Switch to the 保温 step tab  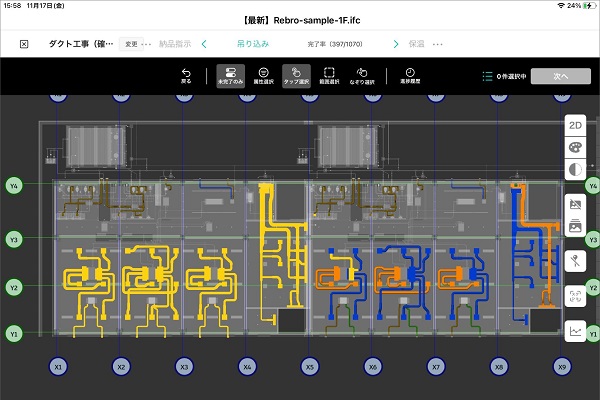coord(416,44)
